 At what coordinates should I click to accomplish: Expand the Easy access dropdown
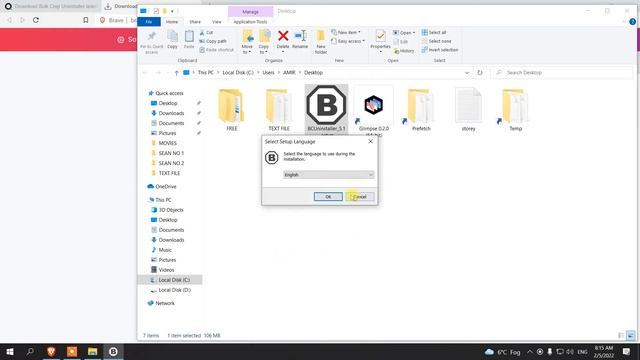[x=348, y=41]
